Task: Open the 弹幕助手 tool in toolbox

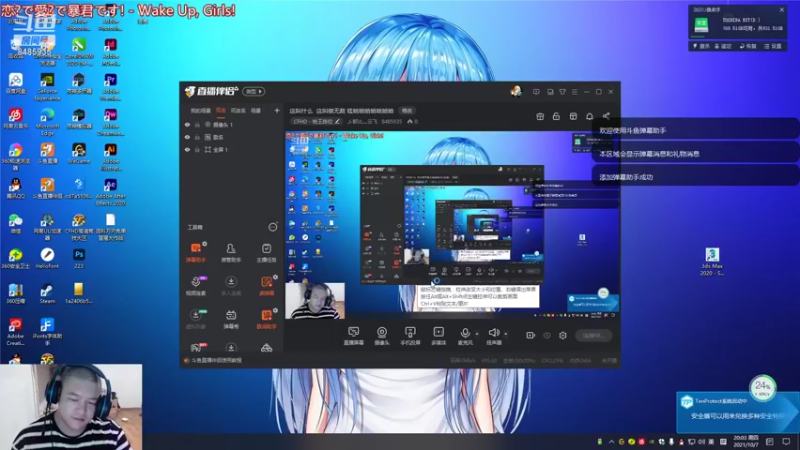Action: 196,252
